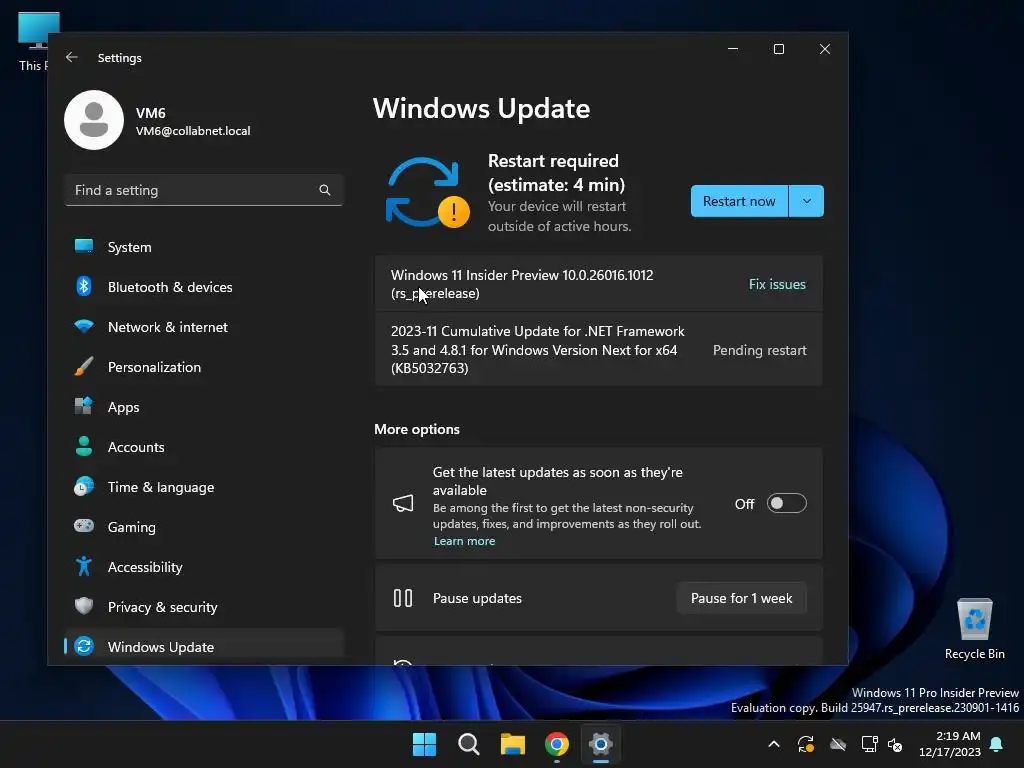The height and width of the screenshot is (768, 1024).
Task: Click the search magnifier in Find a setting
Action: click(325, 190)
